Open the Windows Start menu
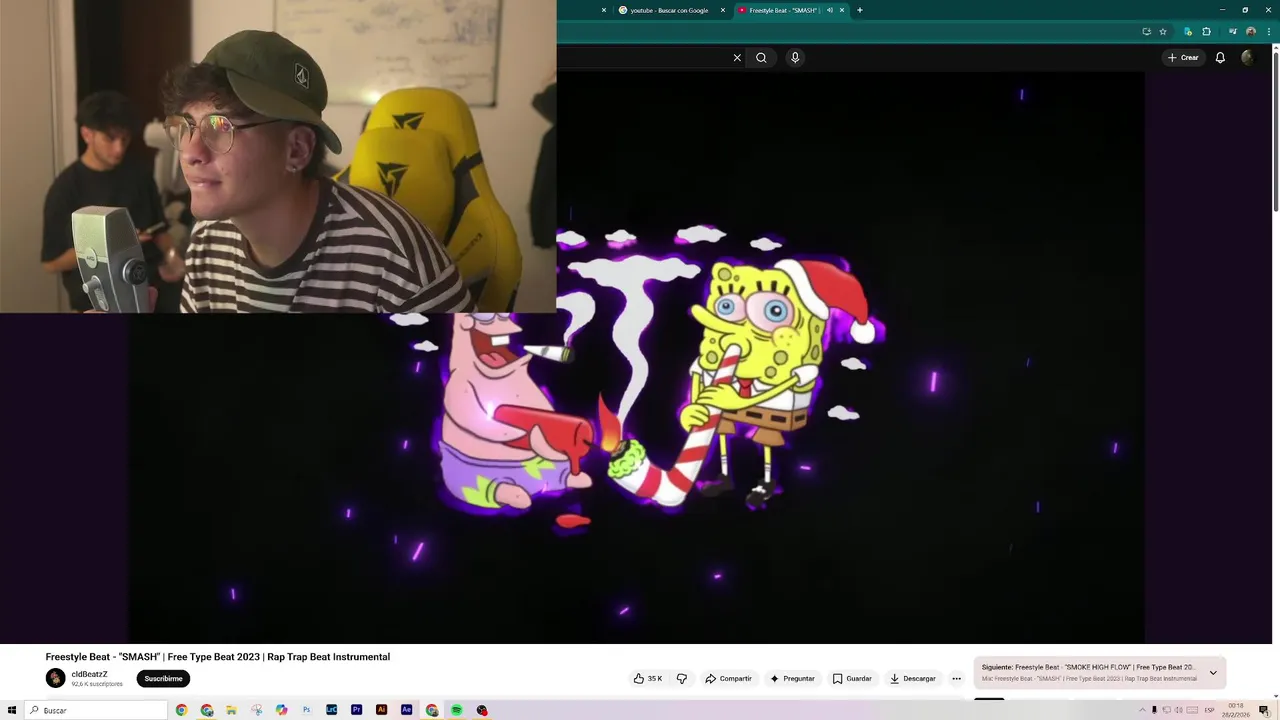This screenshot has height=720, width=1280. coord(12,710)
